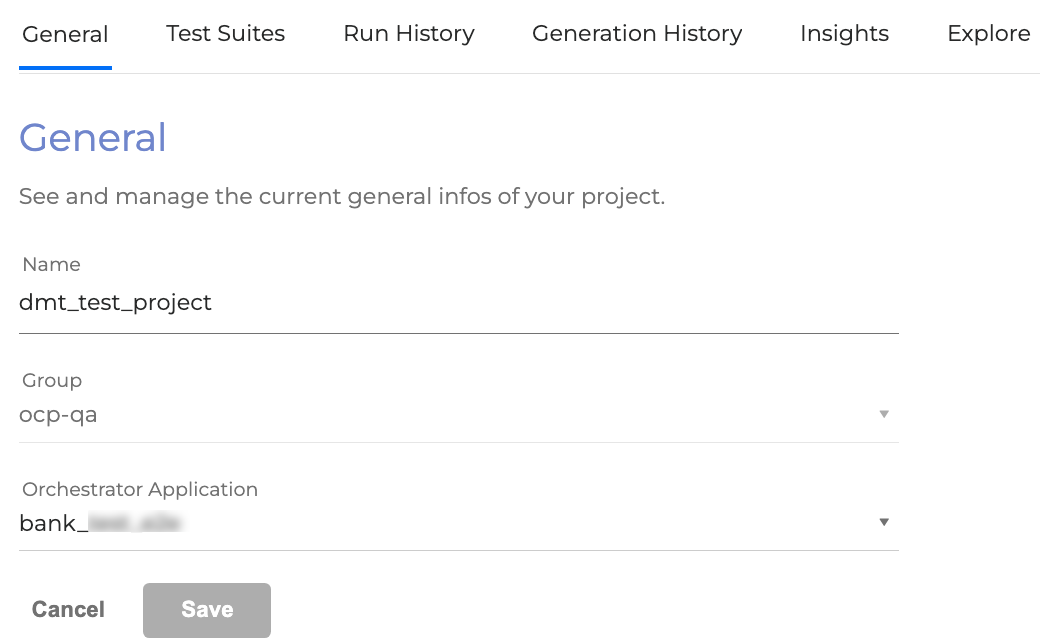1040x644 pixels.
Task: Select the General tab
Action: pos(65,34)
